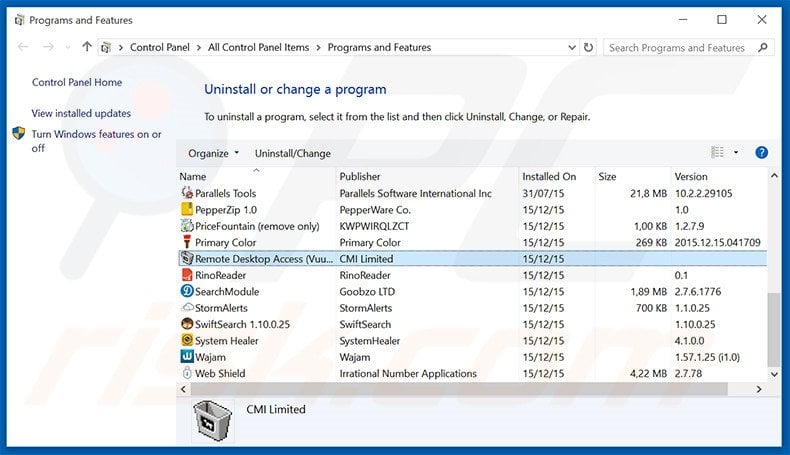Expand the view options dropdown arrow
This screenshot has height=455, width=790.
tap(736, 152)
